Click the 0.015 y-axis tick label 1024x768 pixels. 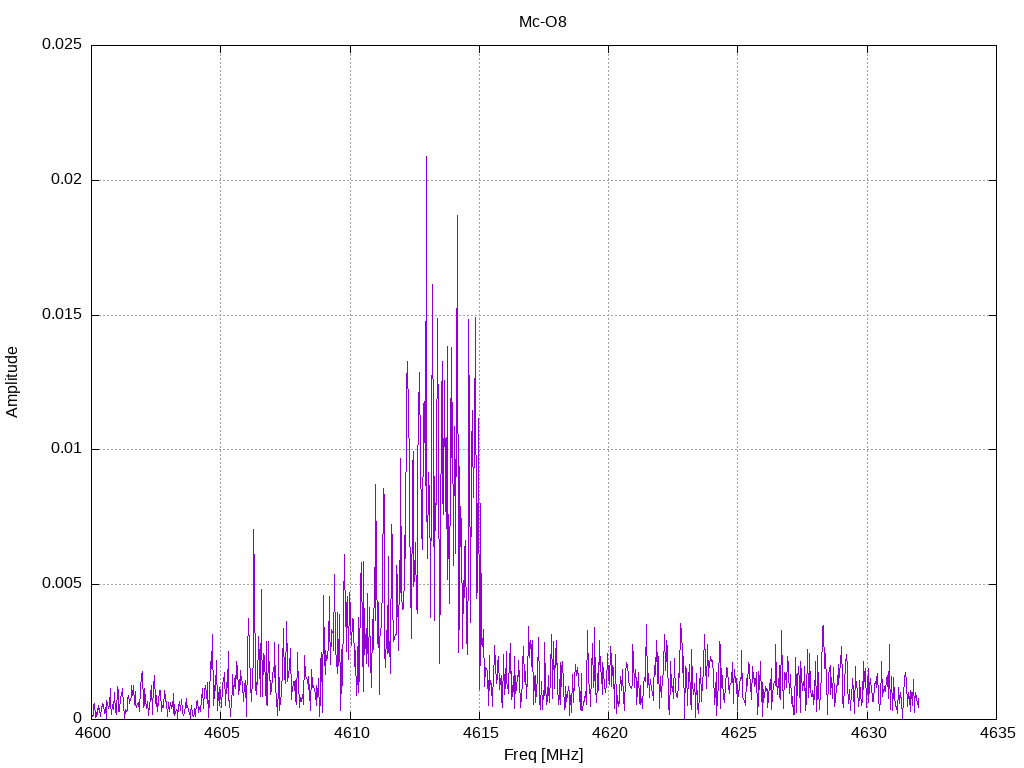click(61, 315)
